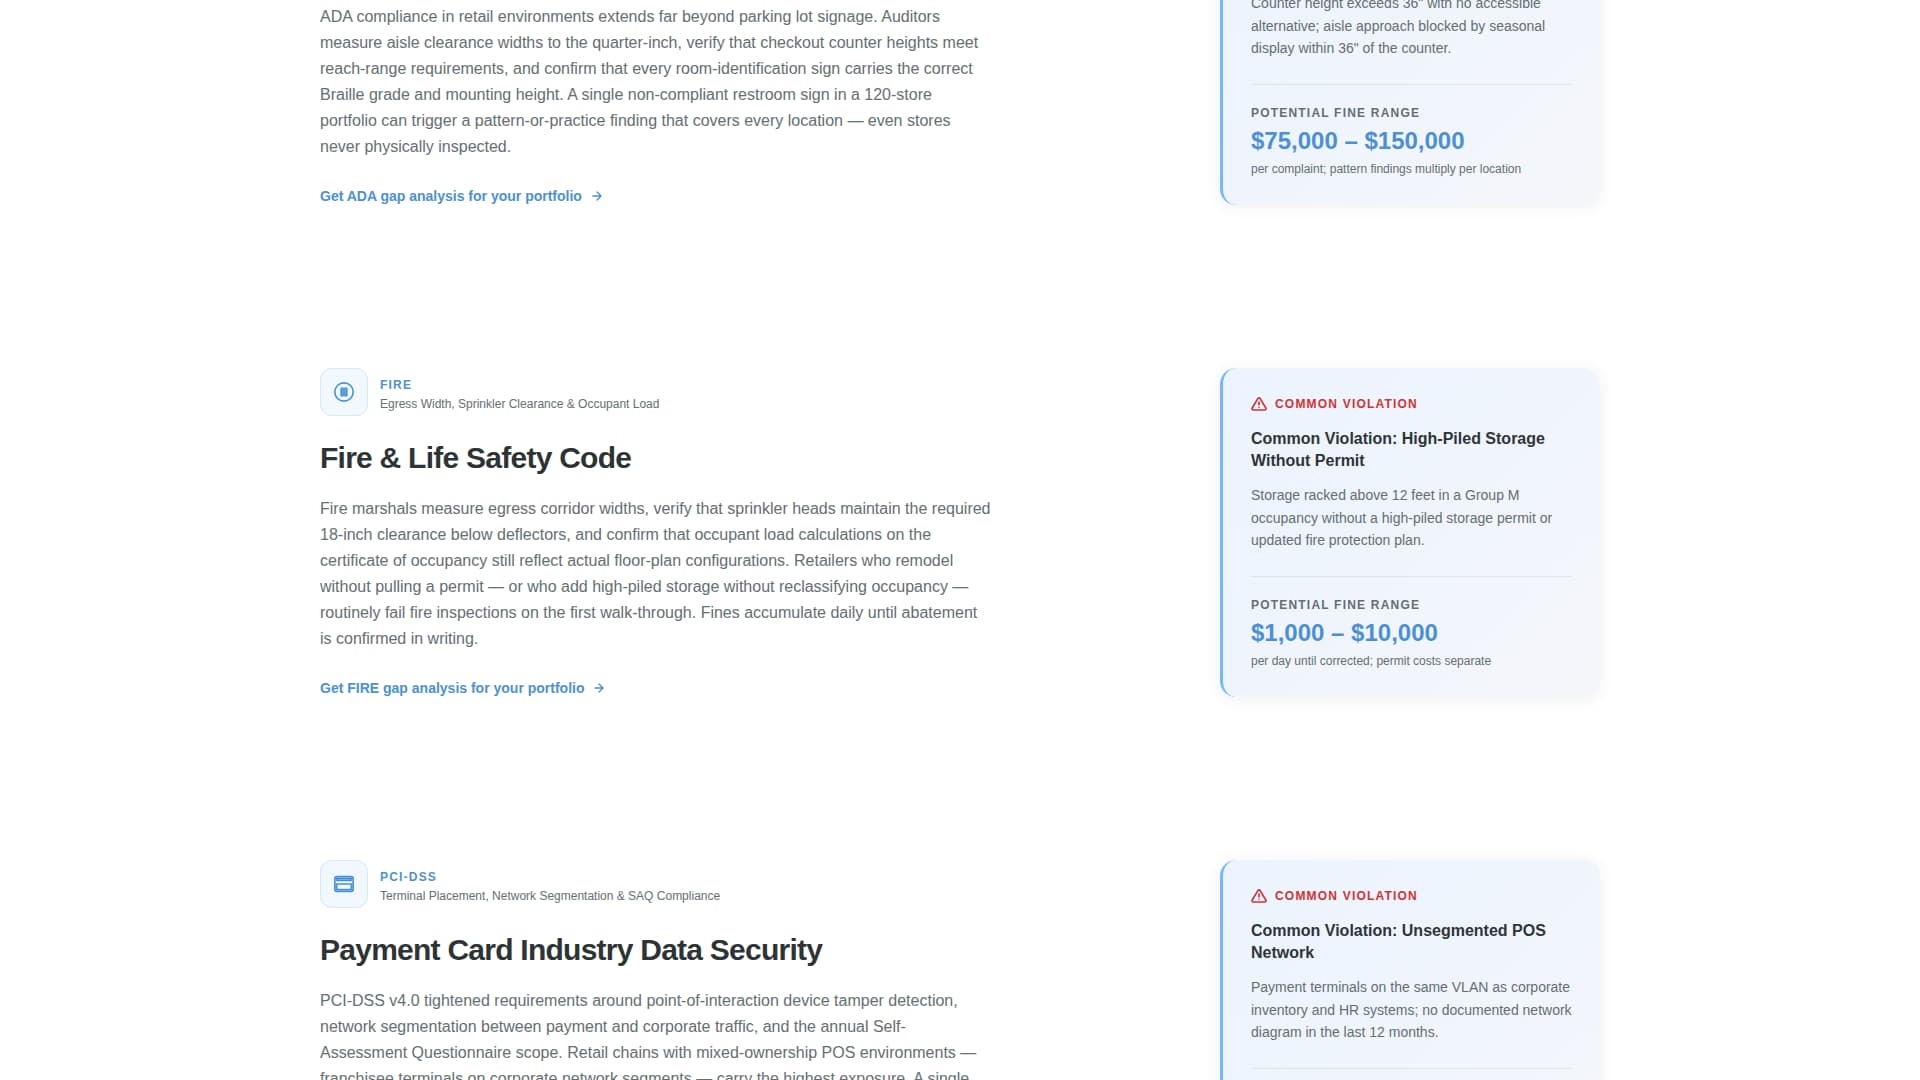Click the COMMON VIOLATION label on the fire card
Image resolution: width=1920 pixels, height=1080 pixels.
pyautogui.click(x=1345, y=404)
